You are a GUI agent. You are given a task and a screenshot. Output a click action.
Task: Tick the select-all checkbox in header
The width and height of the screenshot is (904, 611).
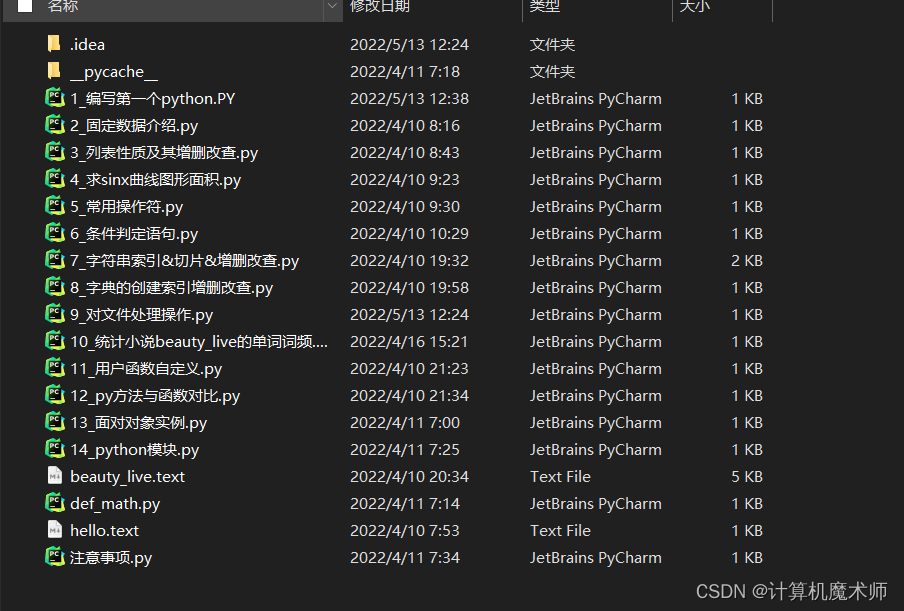coord(25,6)
